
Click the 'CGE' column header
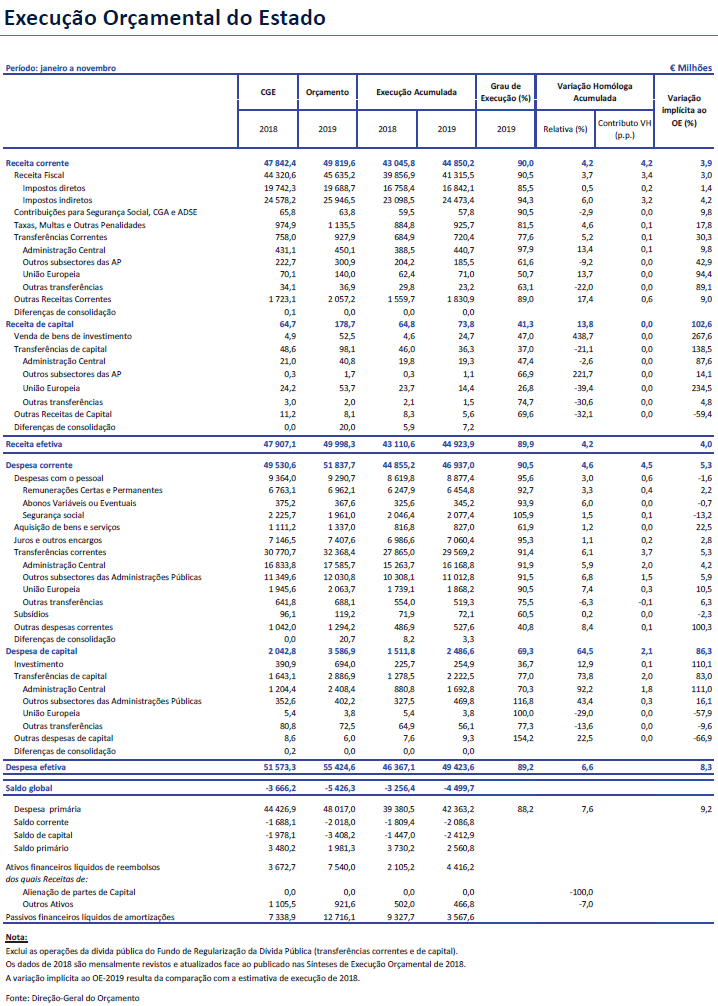(x=268, y=92)
